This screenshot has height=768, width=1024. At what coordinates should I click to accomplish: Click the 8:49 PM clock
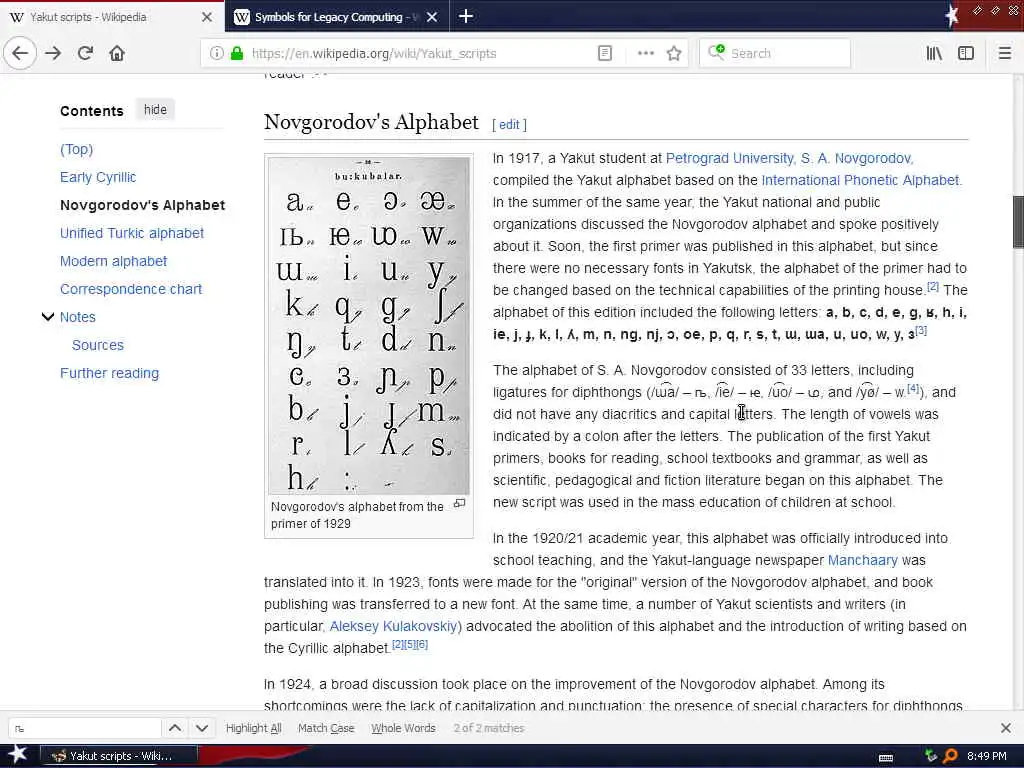986,756
